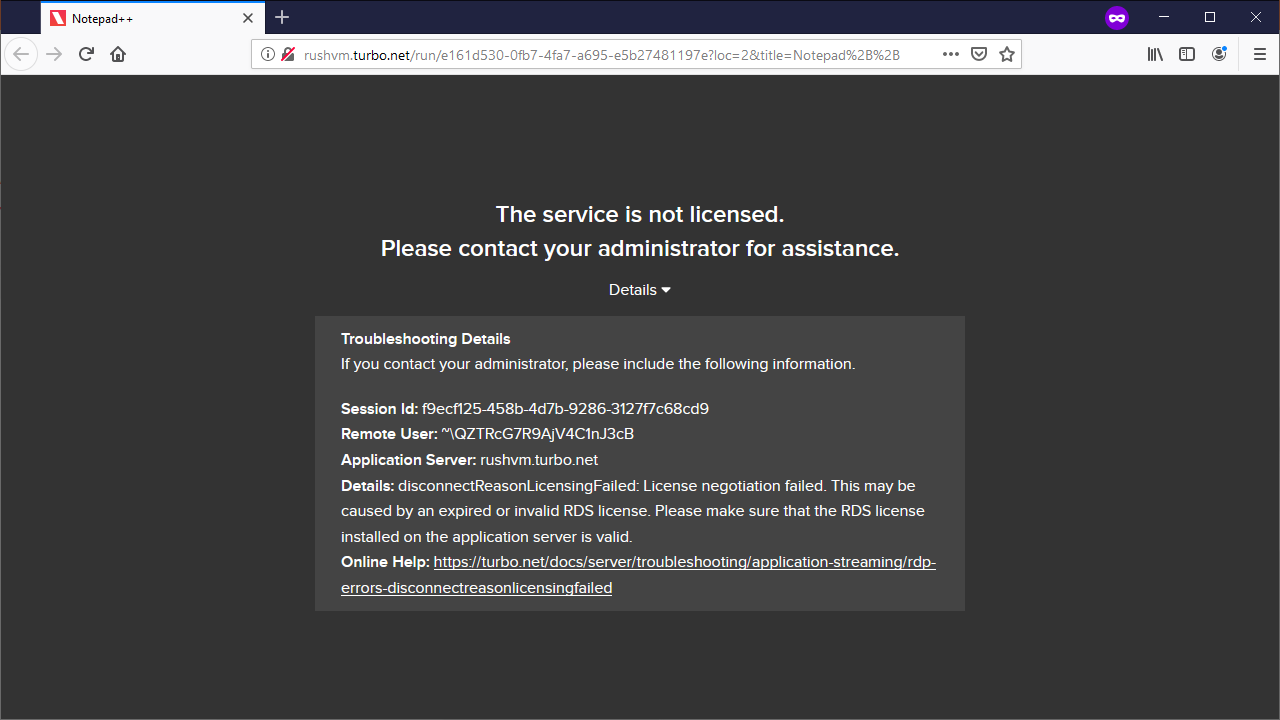Open the Firefox account menu
Viewport: 1280px width, 720px height.
pos(1219,54)
